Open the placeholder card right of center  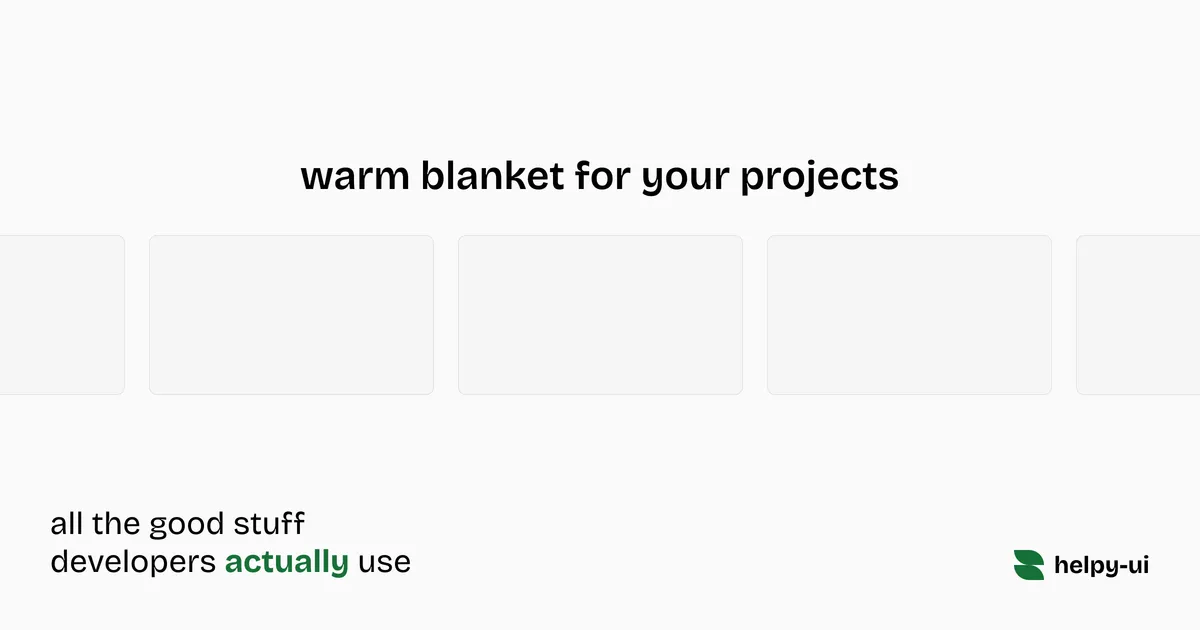click(x=909, y=315)
